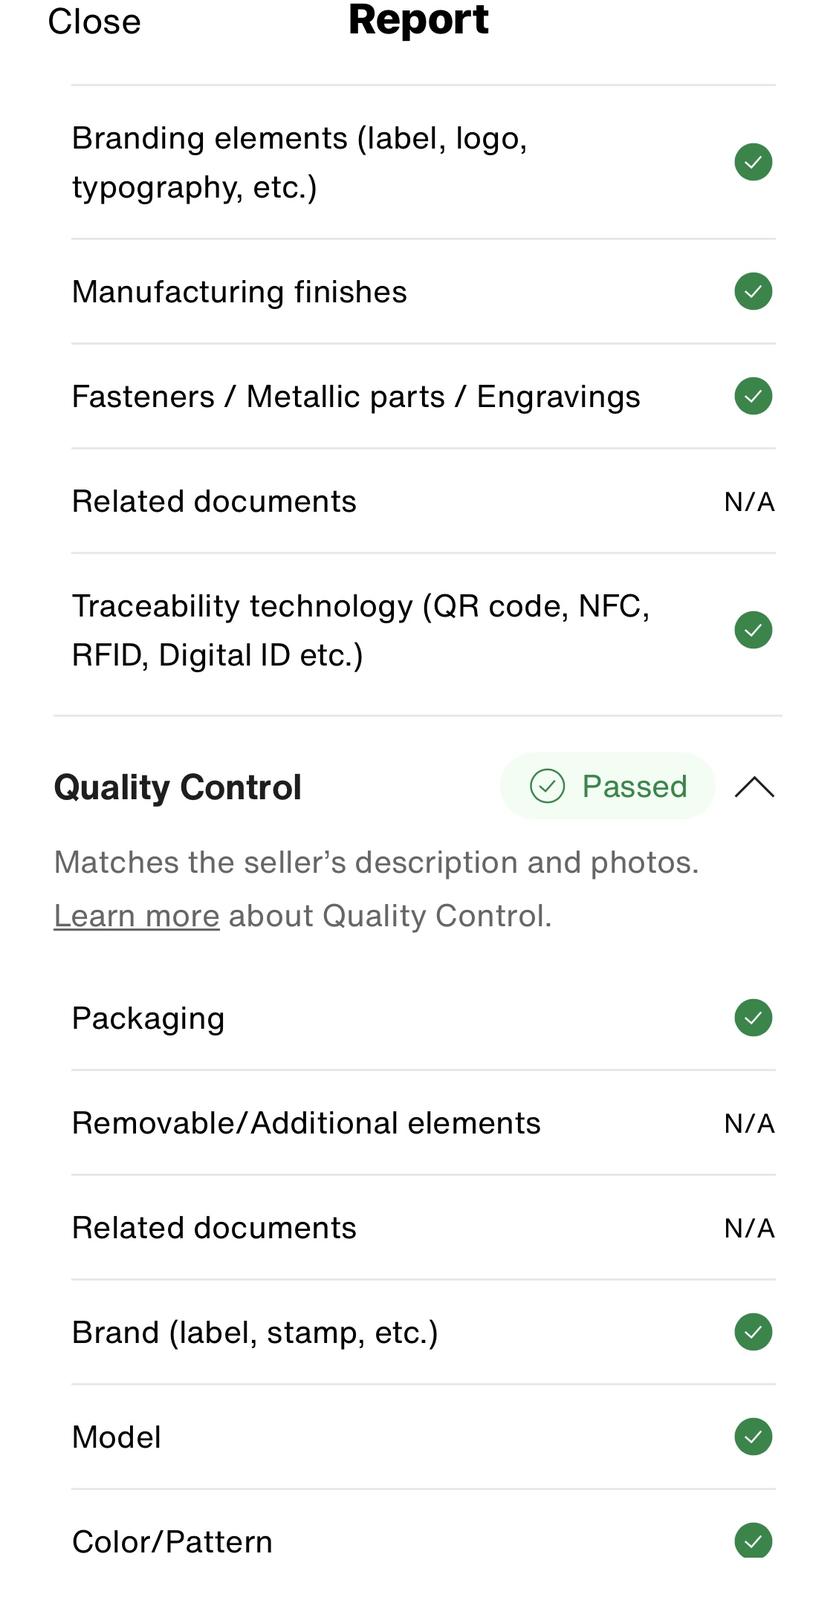Tap the Packaging row label
The width and height of the screenshot is (836, 1600).
click(148, 1018)
